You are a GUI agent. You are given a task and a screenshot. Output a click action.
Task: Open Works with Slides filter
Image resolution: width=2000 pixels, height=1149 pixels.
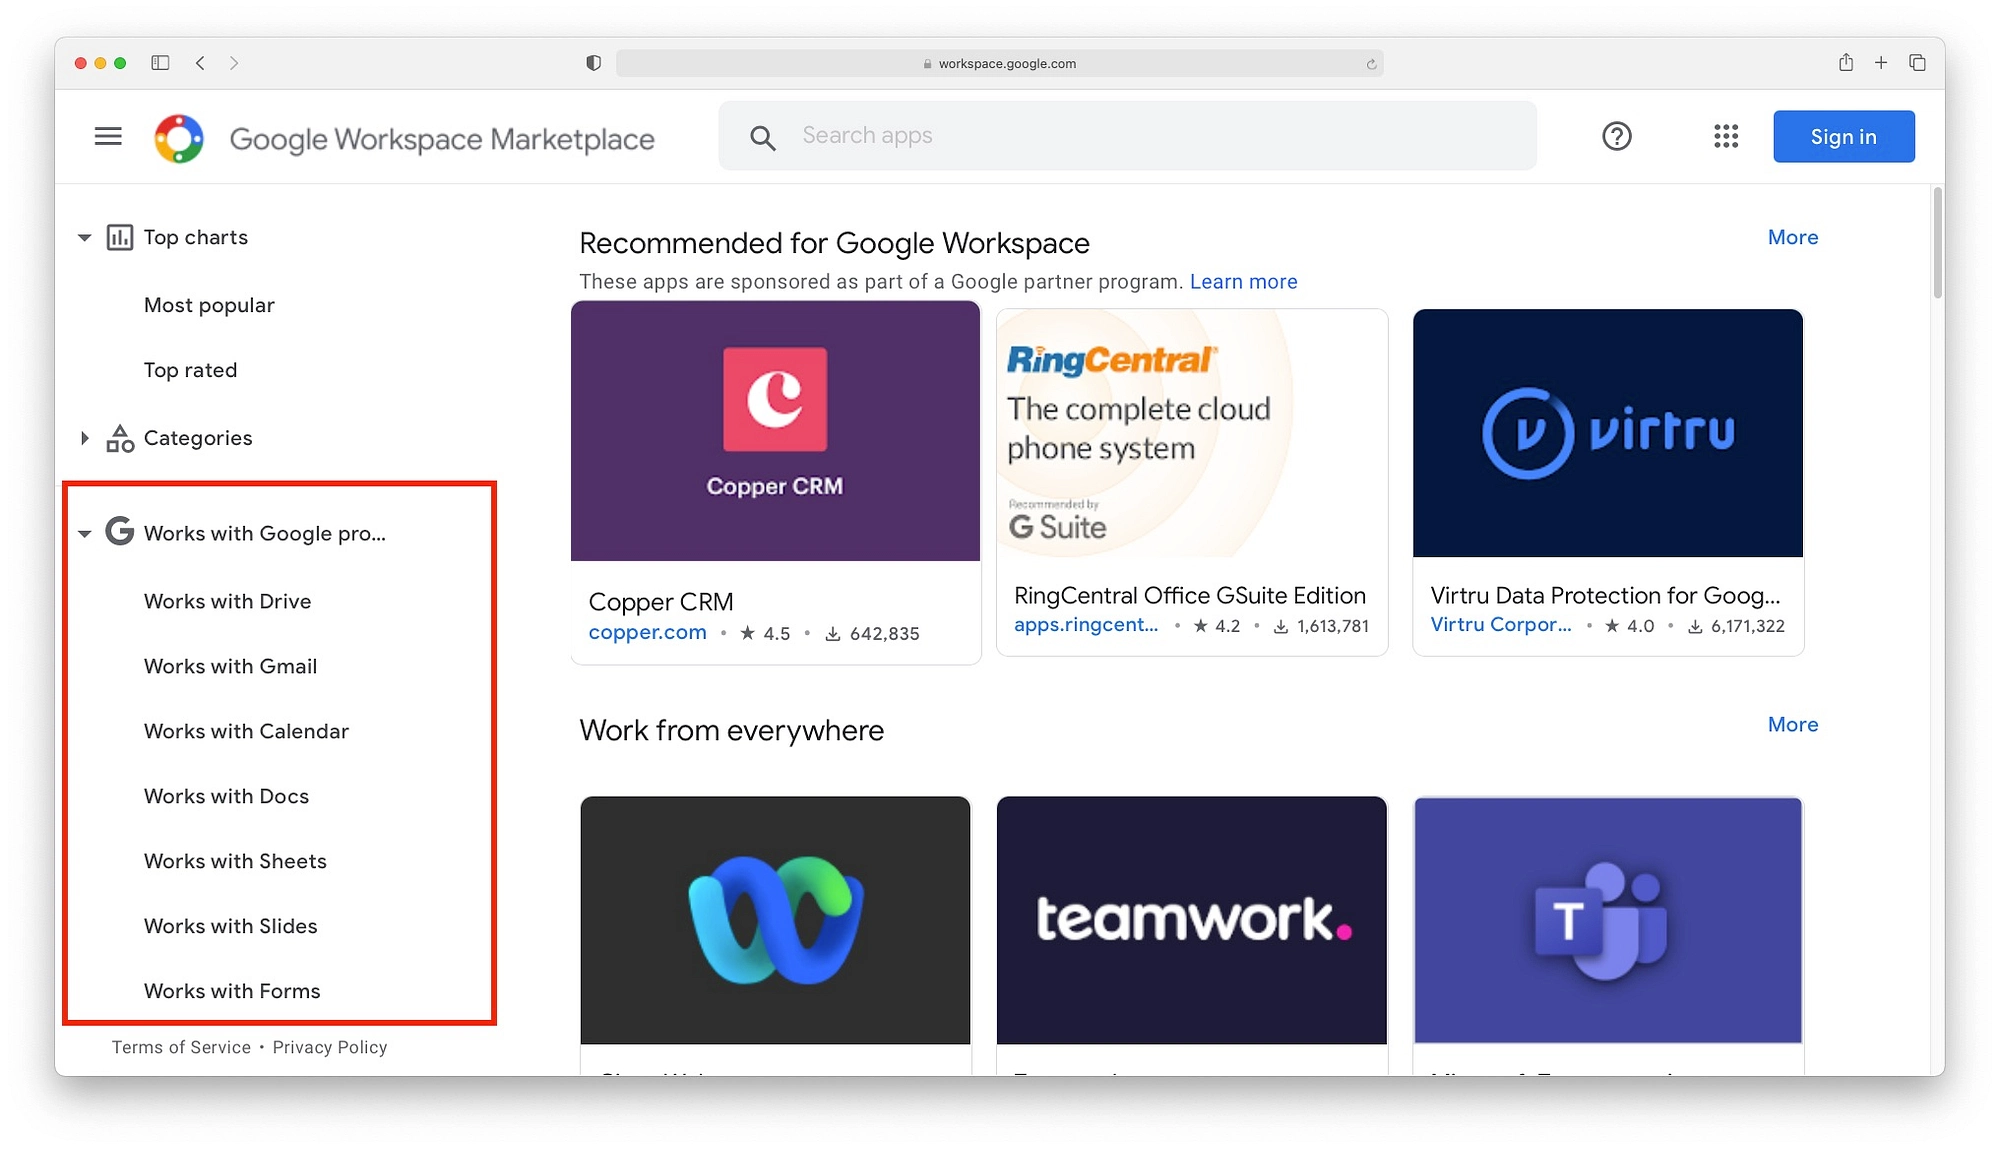(230, 926)
